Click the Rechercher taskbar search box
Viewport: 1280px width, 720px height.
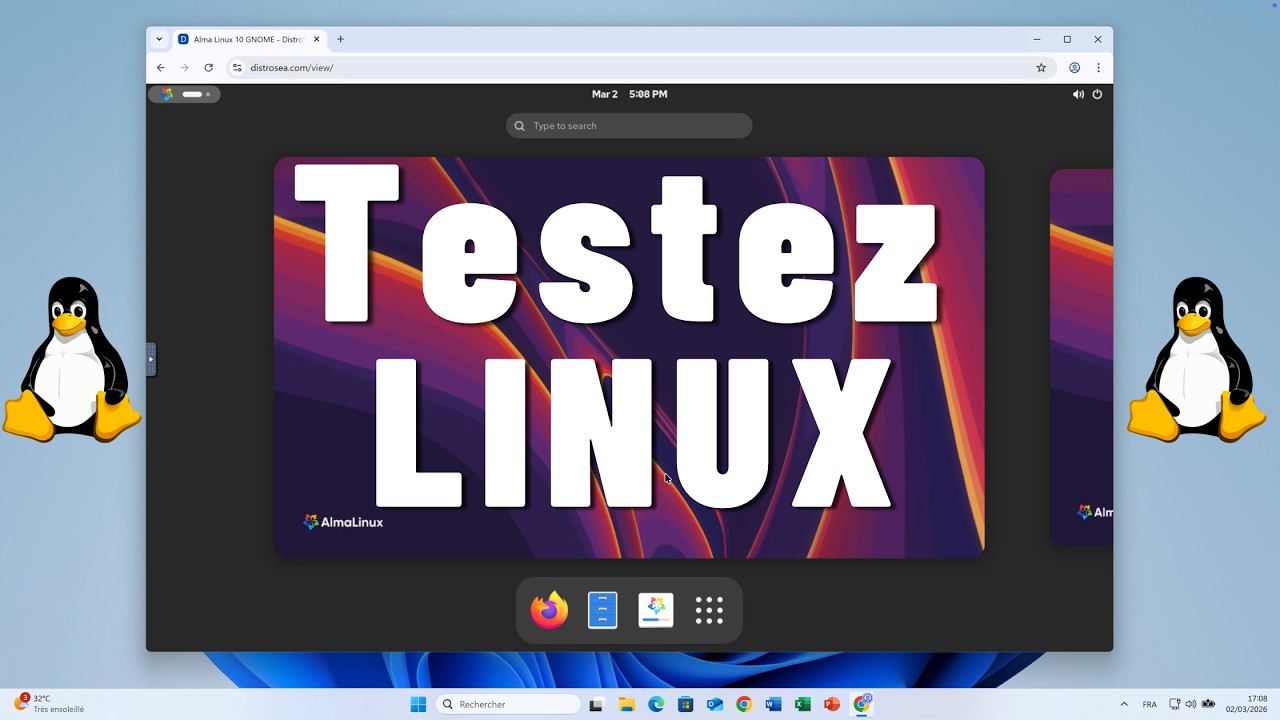click(508, 704)
